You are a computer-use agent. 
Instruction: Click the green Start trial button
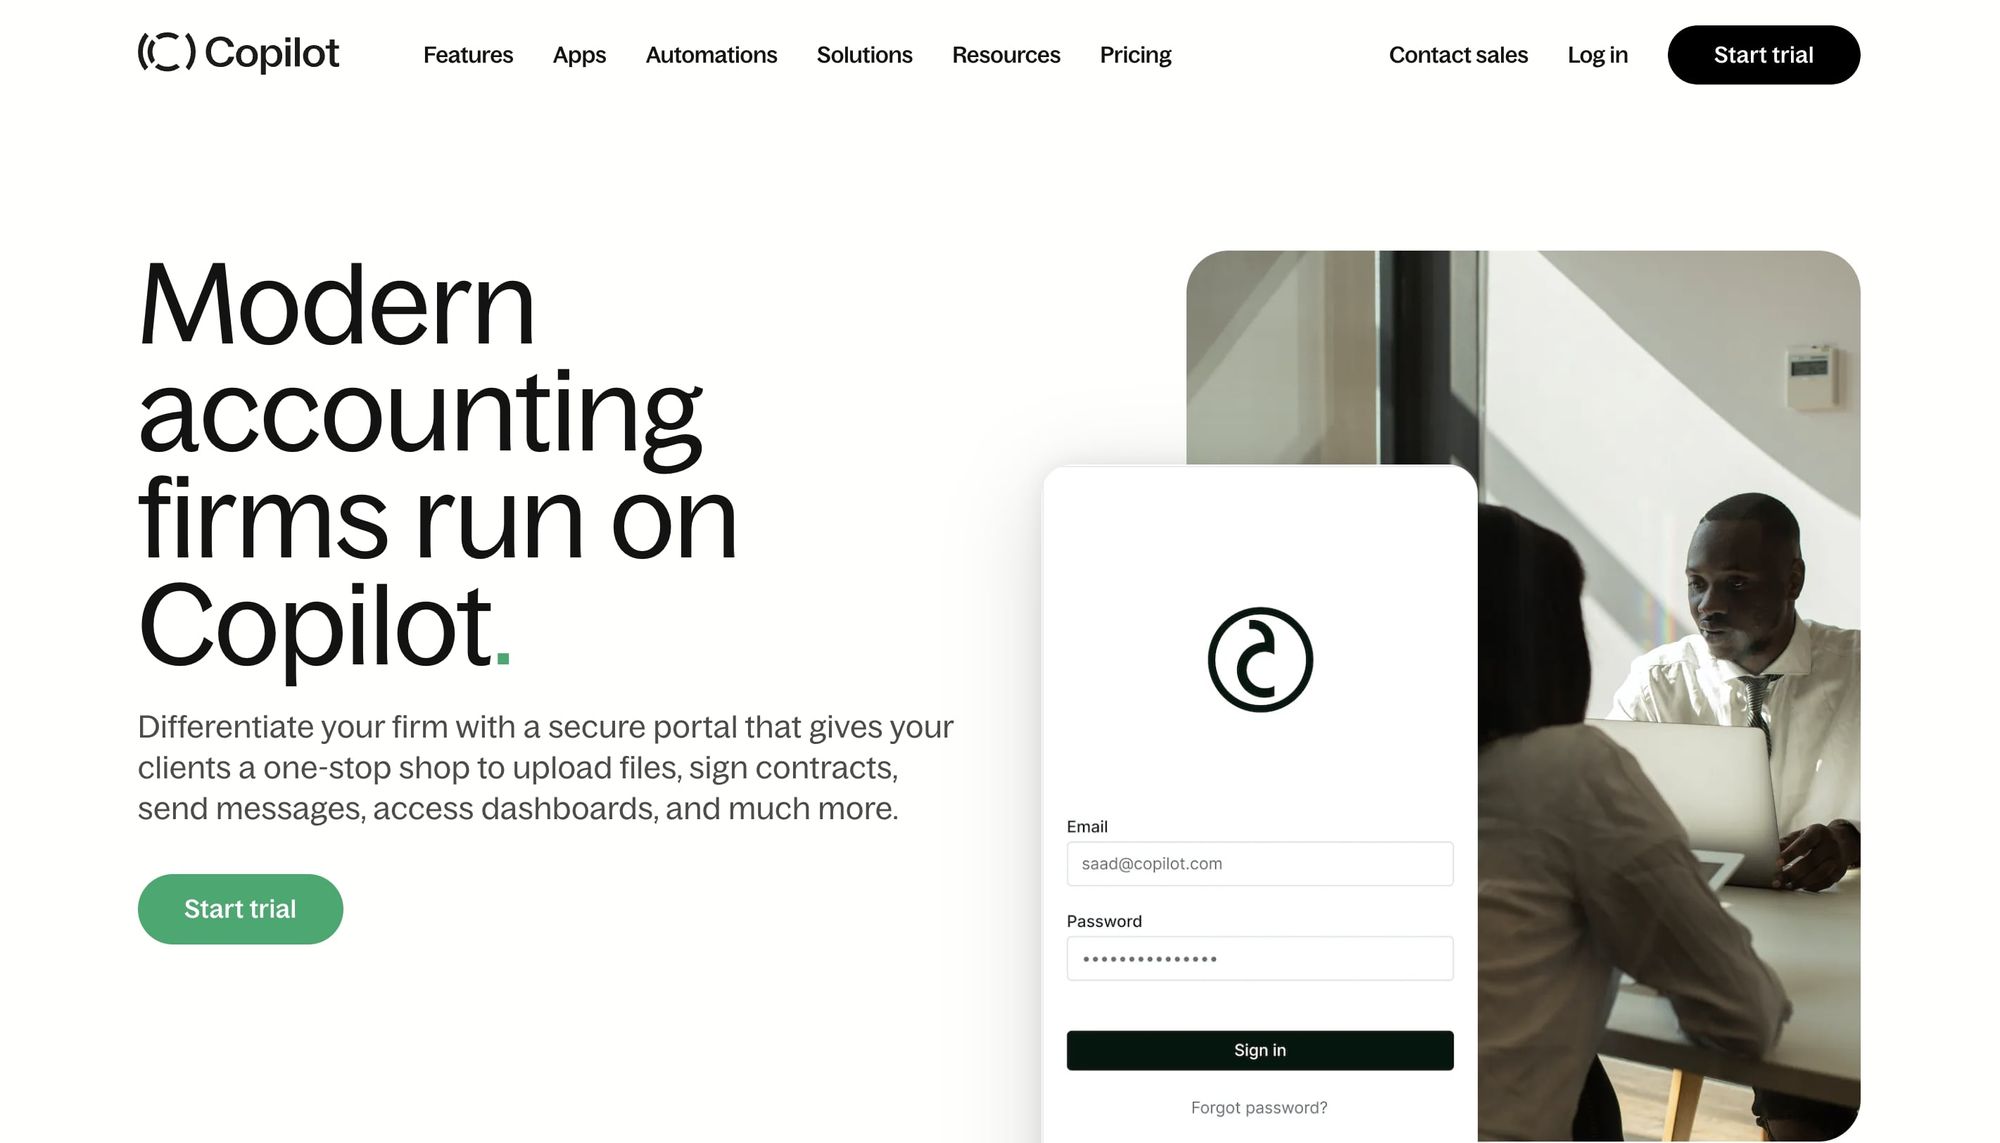239,908
